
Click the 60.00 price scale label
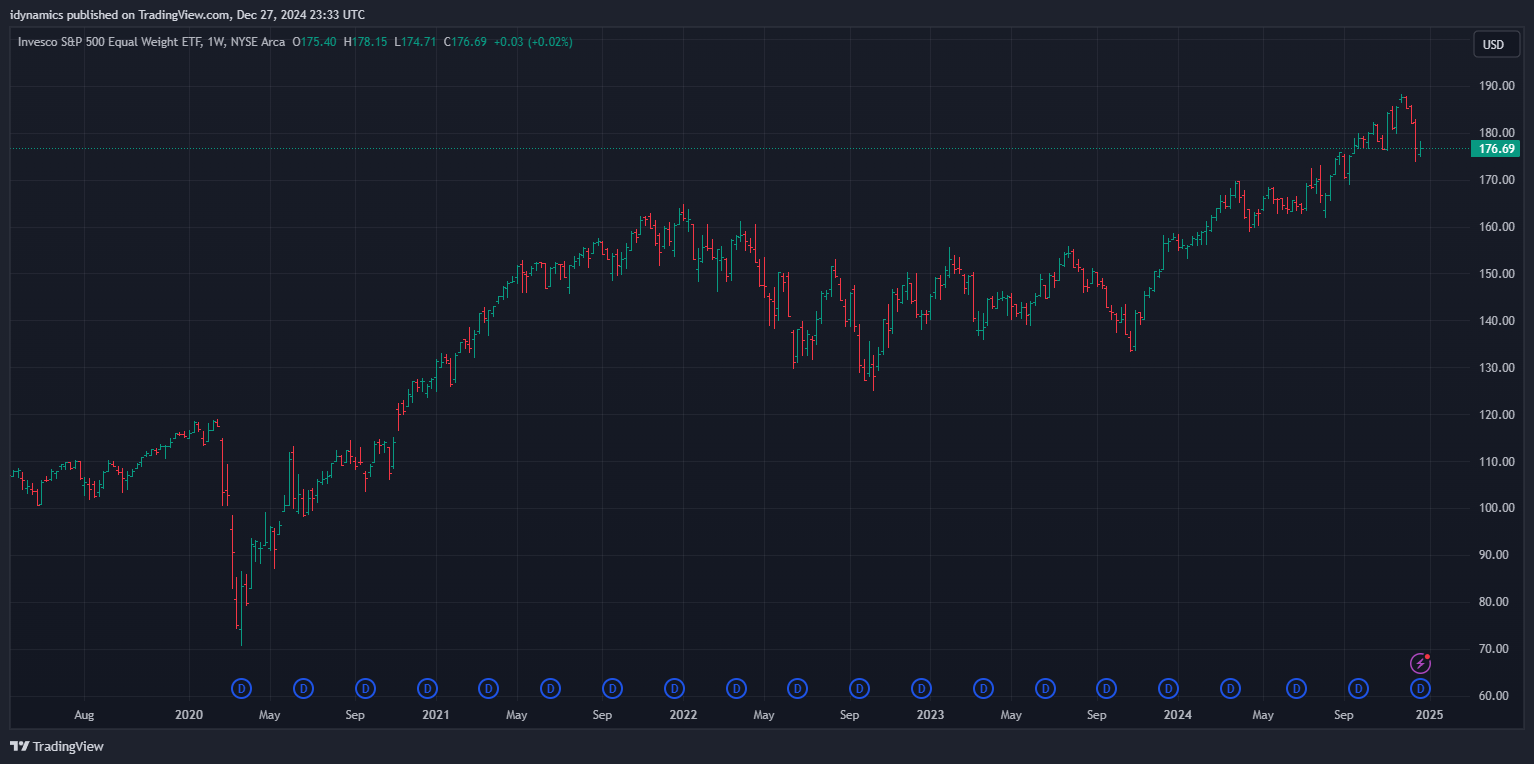point(1495,696)
